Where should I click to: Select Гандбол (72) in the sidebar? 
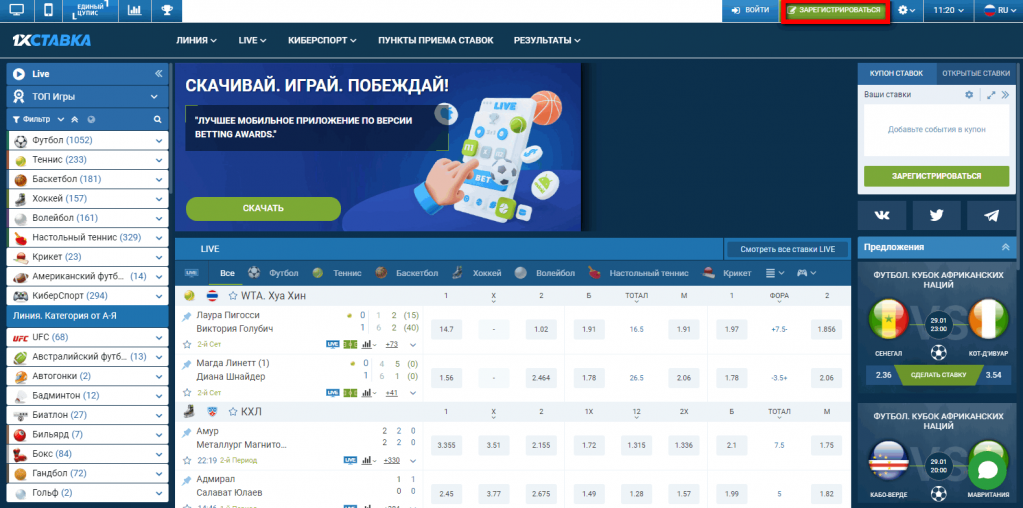[x=88, y=473]
